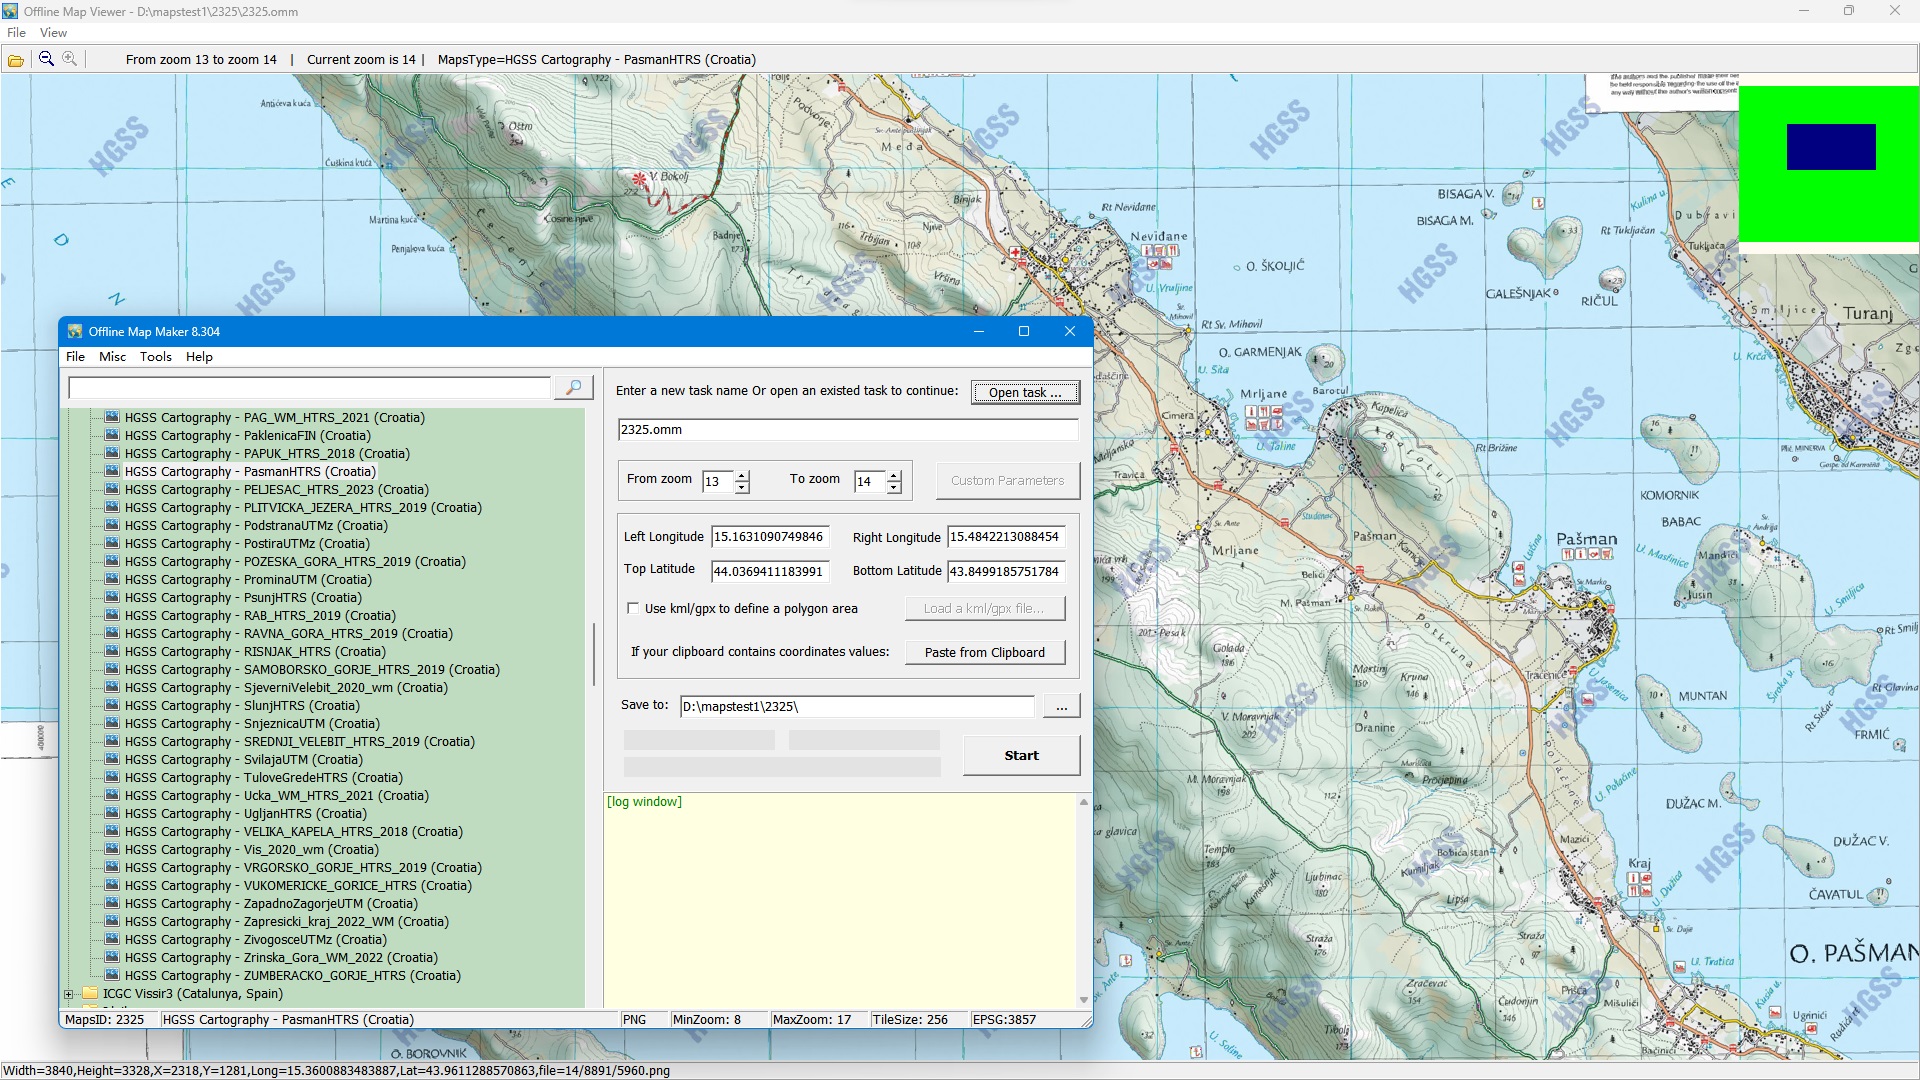Screen dimensions: 1920x1080
Task: Click the Right Longitude field
Action: 1006,537
